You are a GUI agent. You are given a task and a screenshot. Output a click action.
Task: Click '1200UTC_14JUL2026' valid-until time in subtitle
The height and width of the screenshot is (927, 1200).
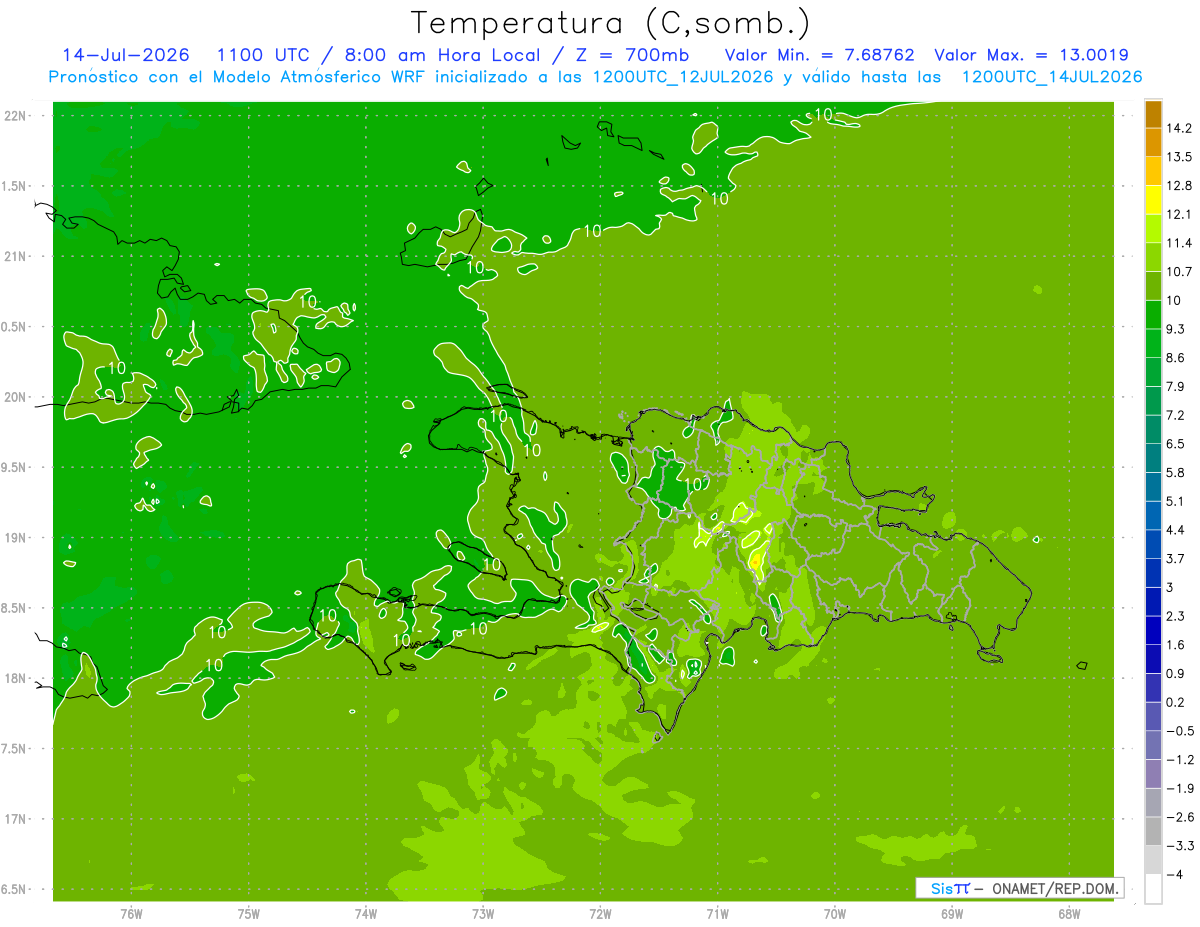[1052, 77]
